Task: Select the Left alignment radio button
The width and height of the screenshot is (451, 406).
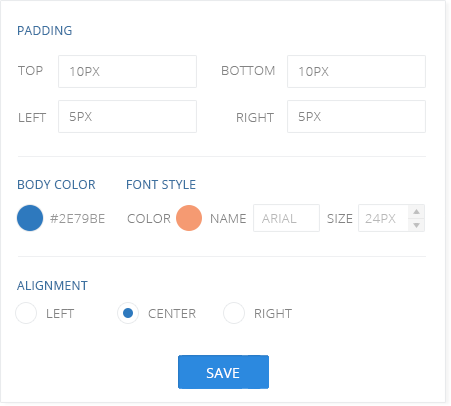Action: point(26,313)
